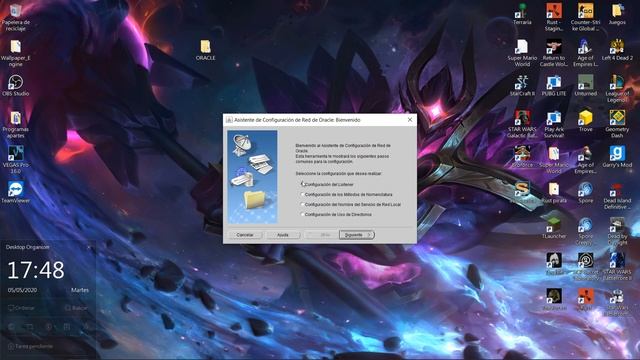This screenshot has height=360, width=640.
Task: Close the Desktop Organizer widget
Action: click(89, 247)
